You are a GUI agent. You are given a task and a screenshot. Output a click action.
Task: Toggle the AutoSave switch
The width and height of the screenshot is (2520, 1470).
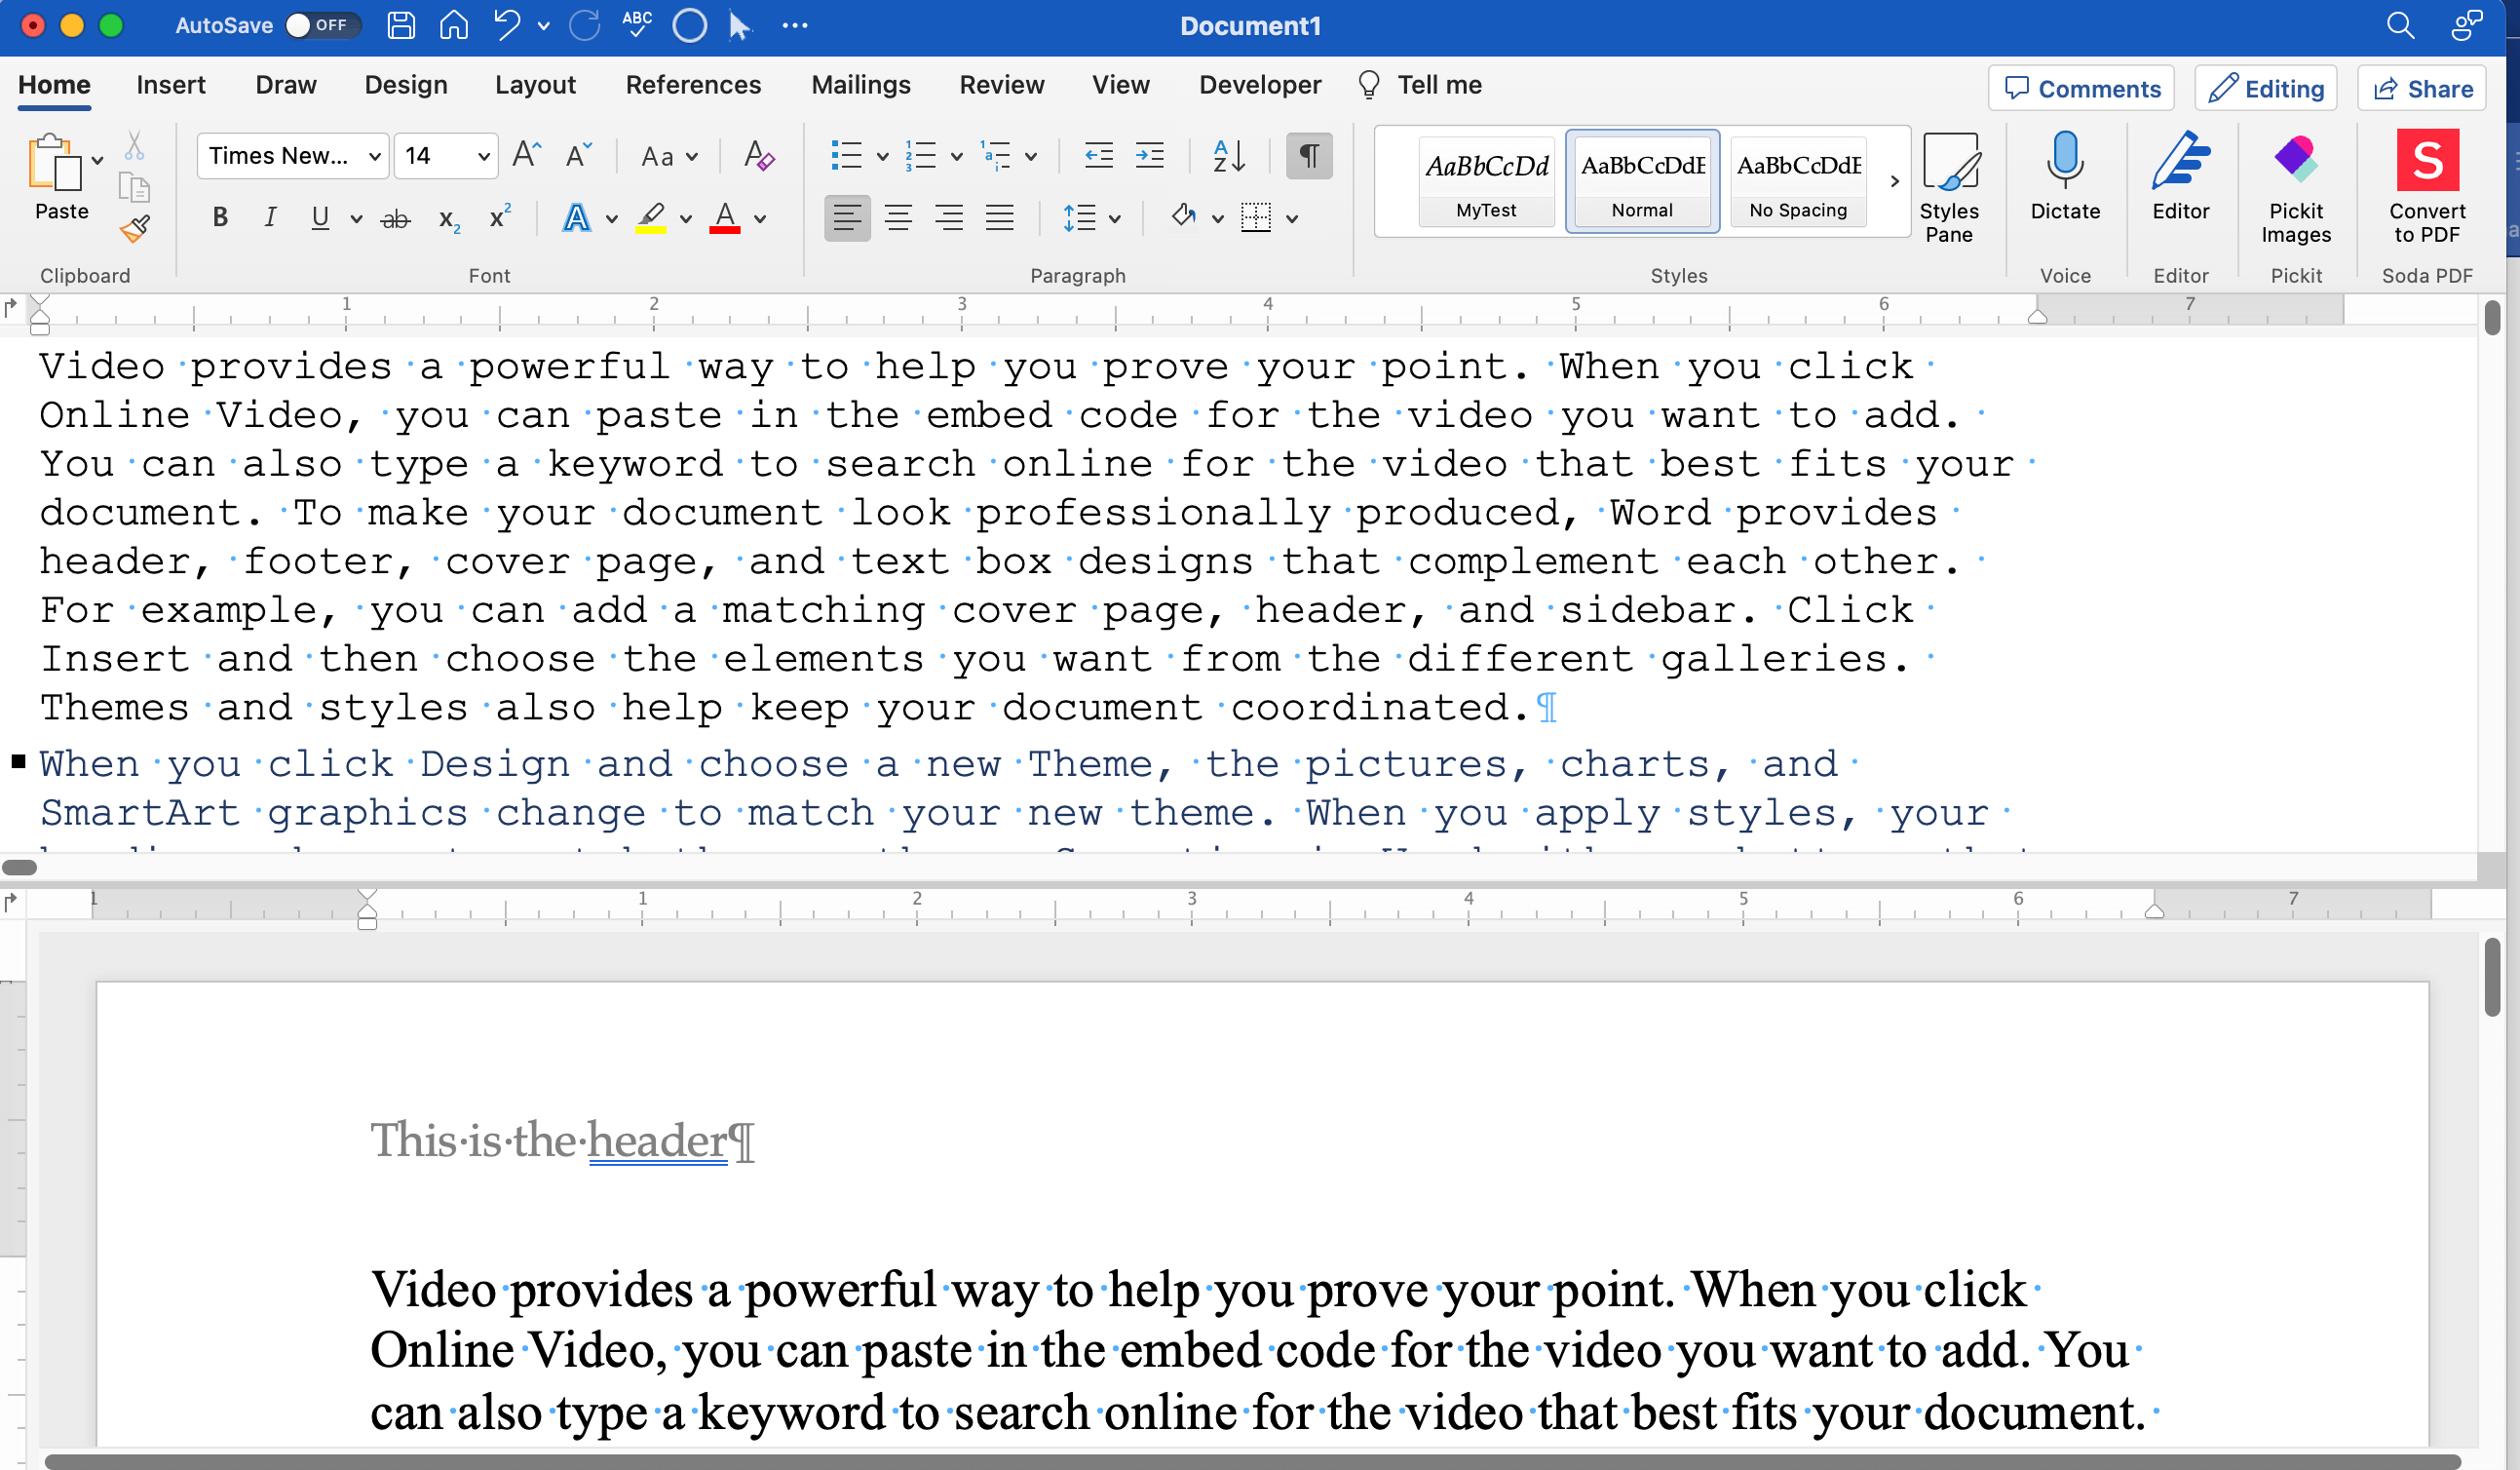pos(321,25)
